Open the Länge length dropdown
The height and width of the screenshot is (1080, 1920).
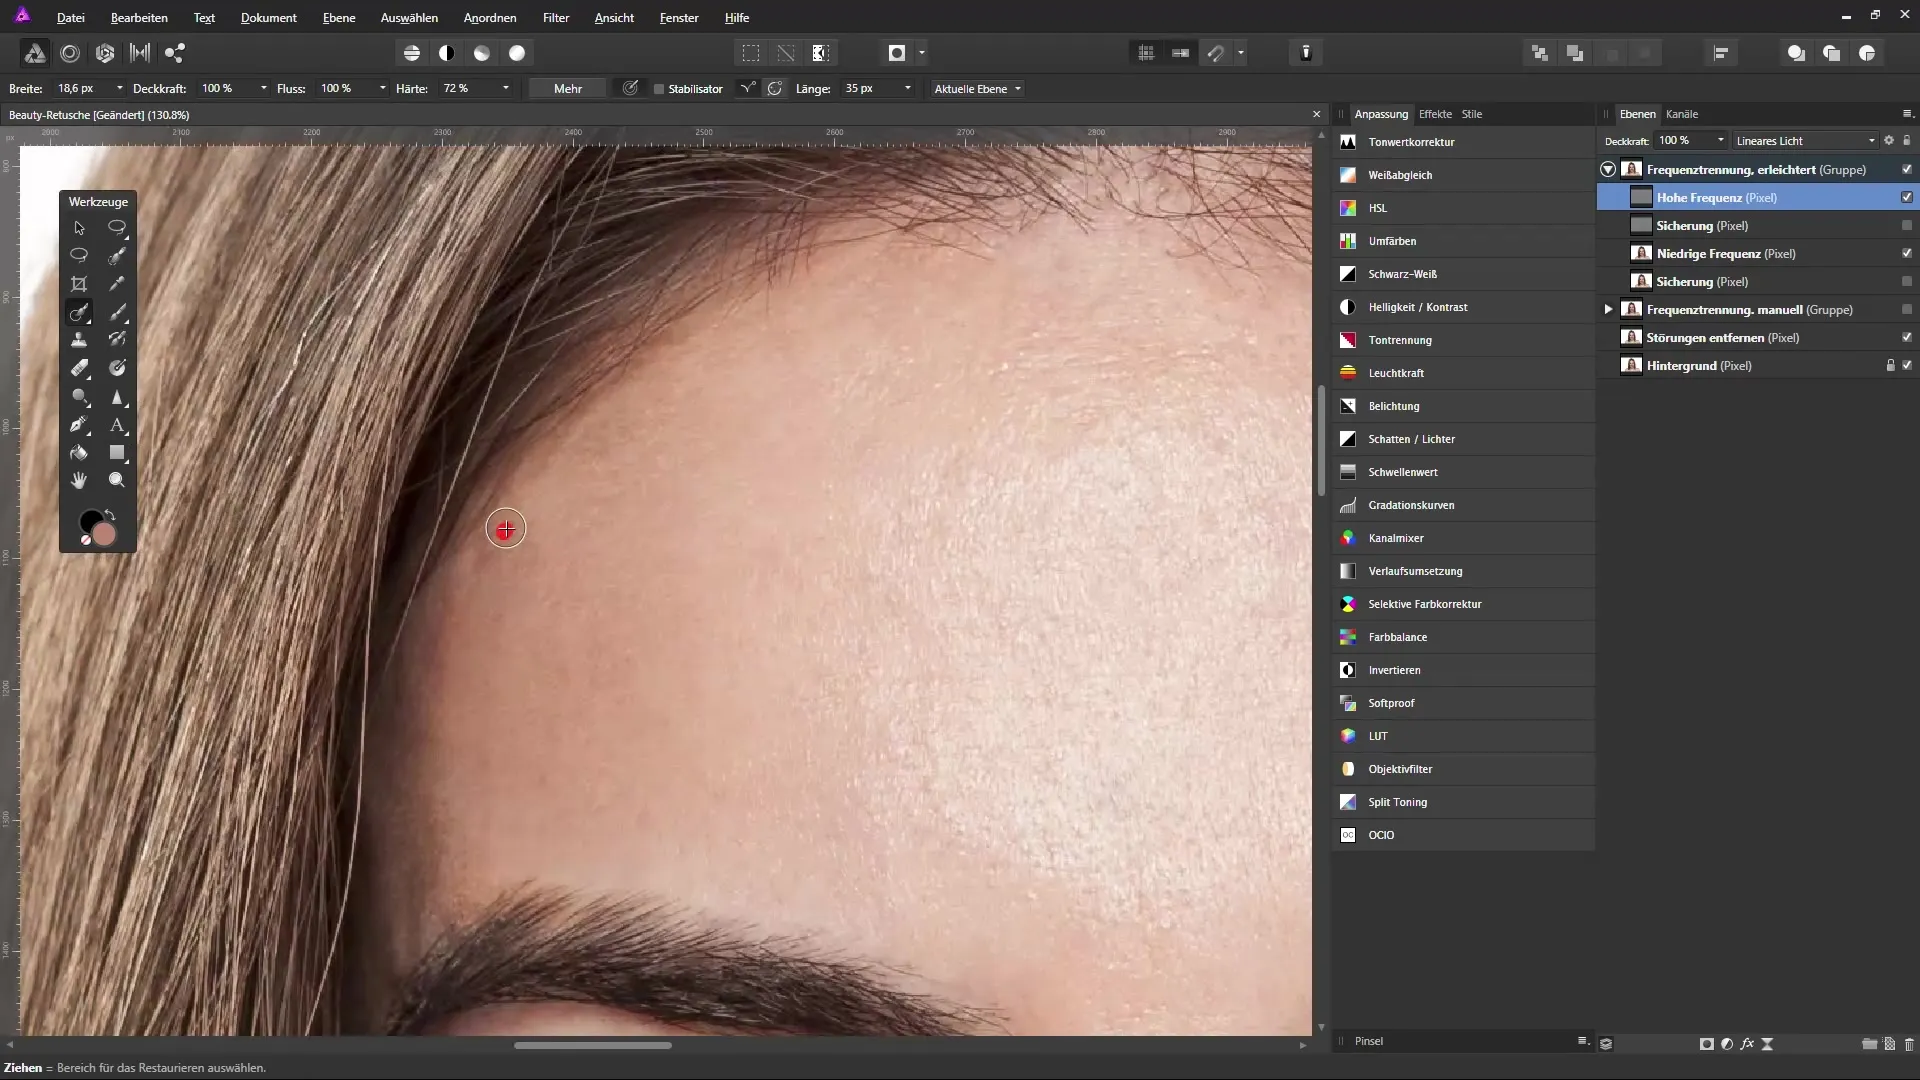tap(908, 89)
